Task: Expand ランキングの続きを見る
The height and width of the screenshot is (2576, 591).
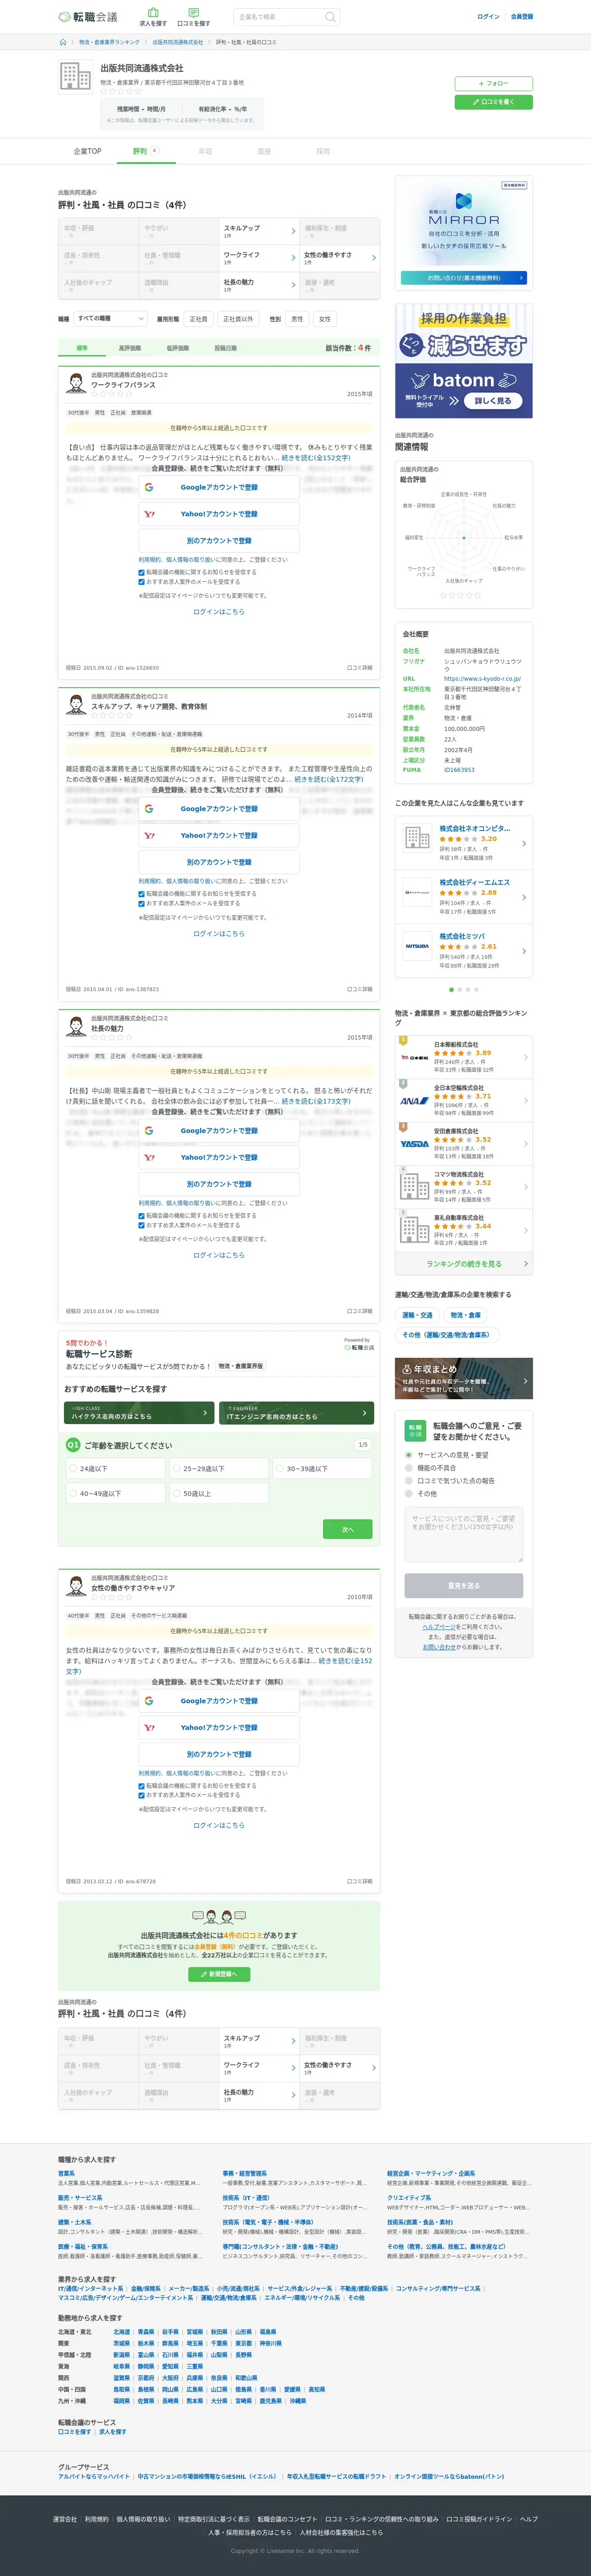Action: 464,1264
